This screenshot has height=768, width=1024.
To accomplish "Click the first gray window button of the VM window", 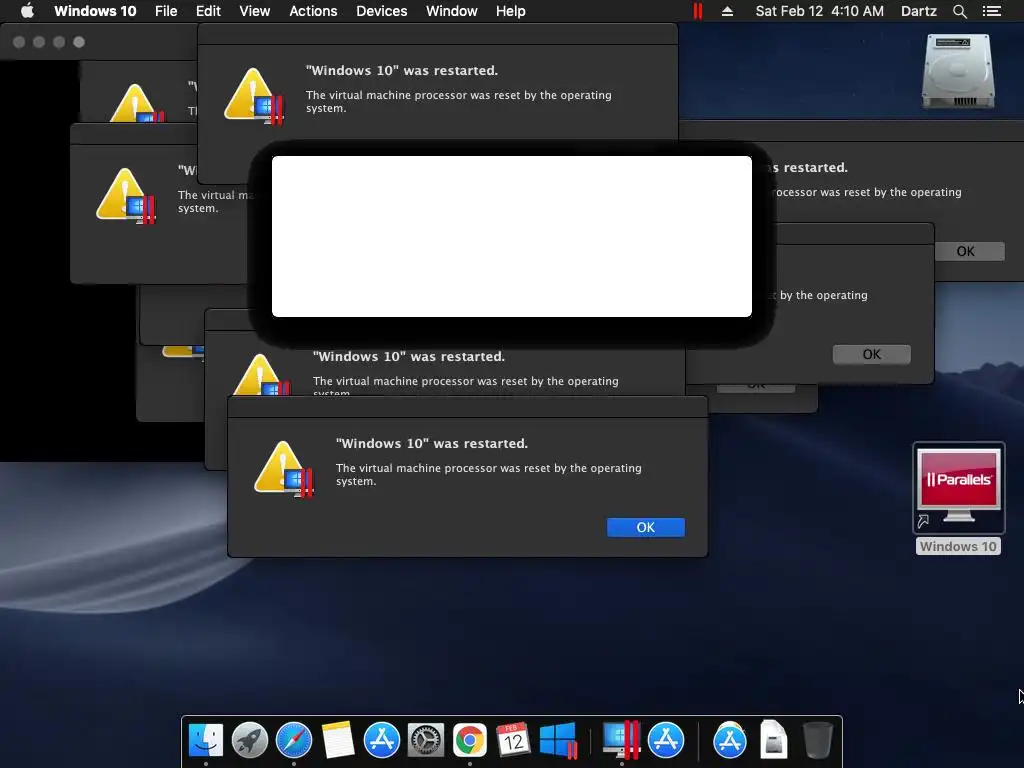I will (19, 42).
